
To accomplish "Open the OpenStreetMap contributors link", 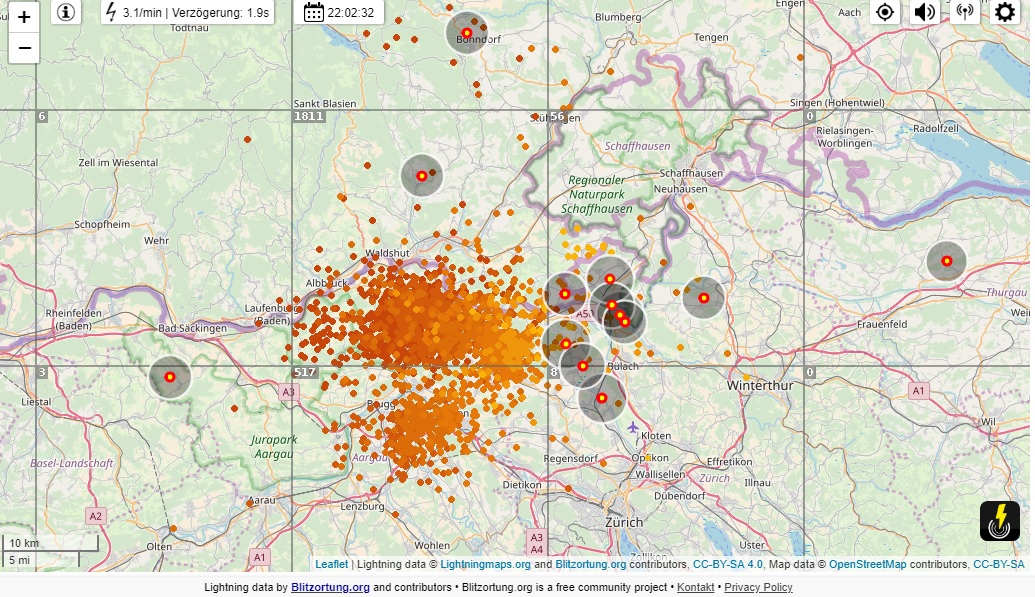I will pos(867,564).
